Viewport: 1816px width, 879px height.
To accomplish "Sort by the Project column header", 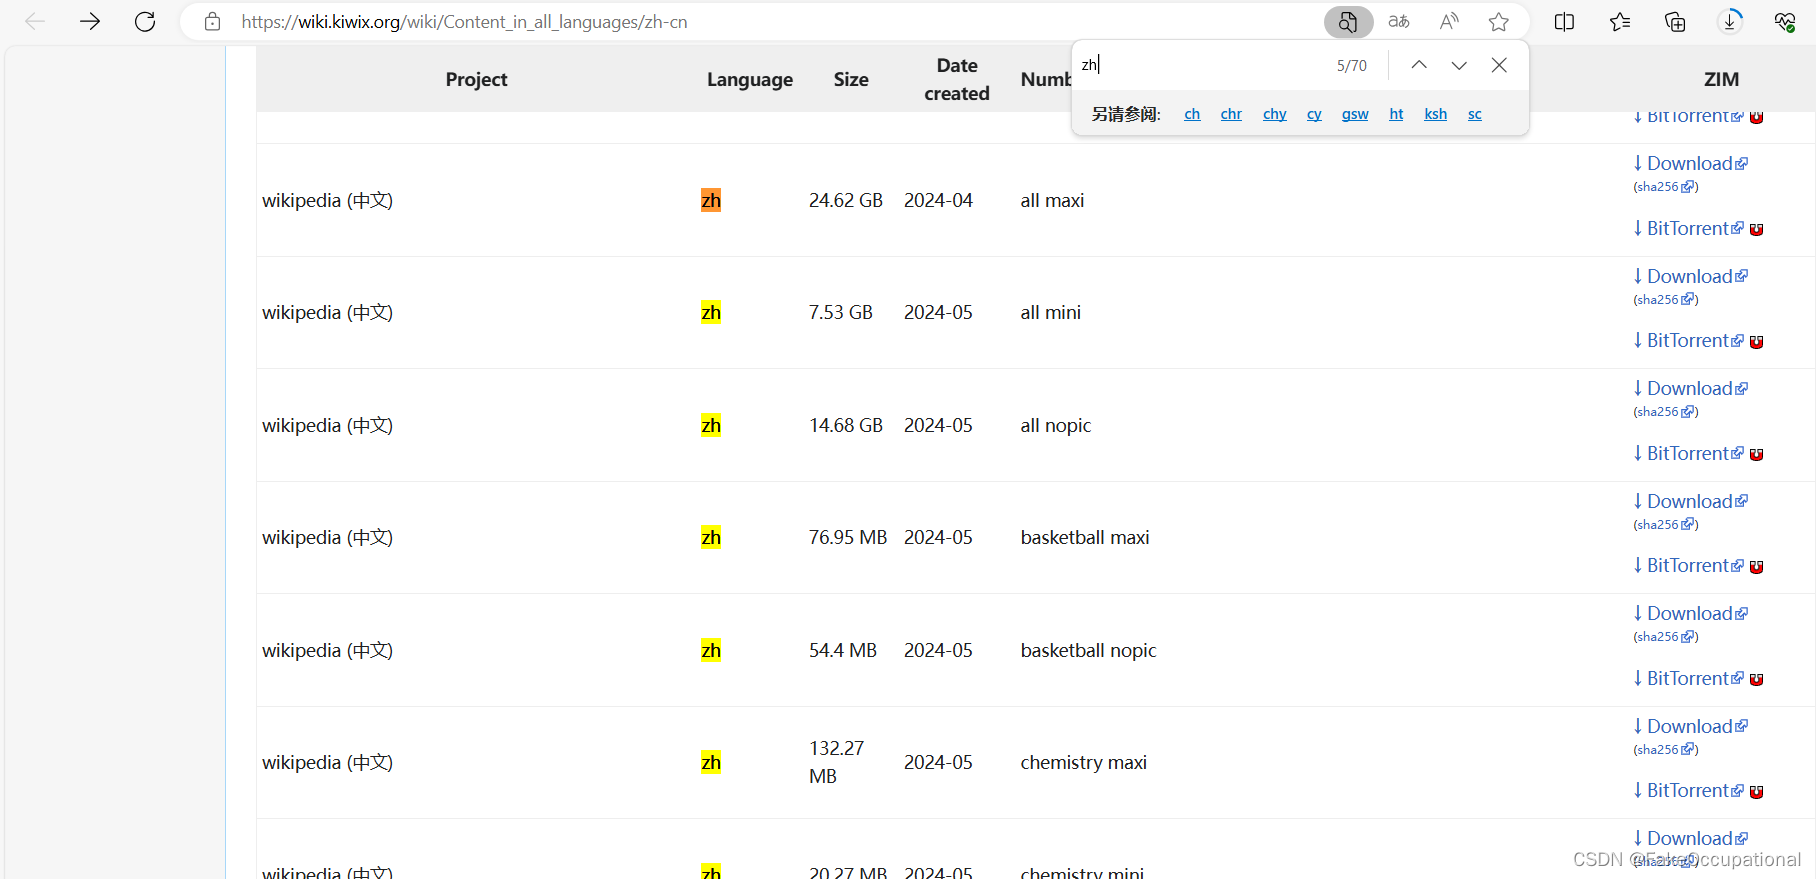I will pos(476,79).
